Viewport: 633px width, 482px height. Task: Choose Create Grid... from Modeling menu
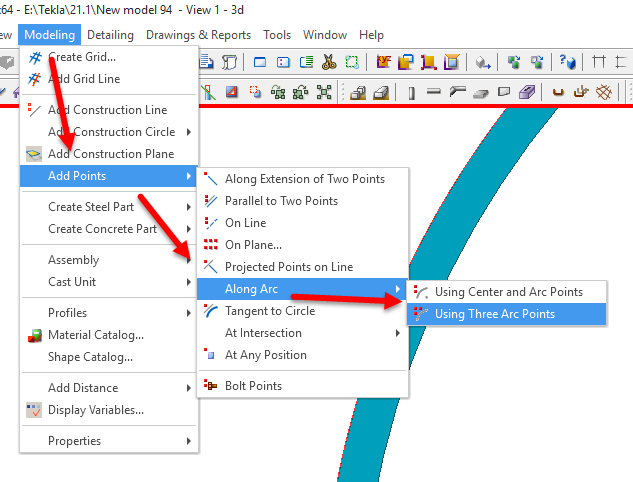pyautogui.click(x=109, y=57)
